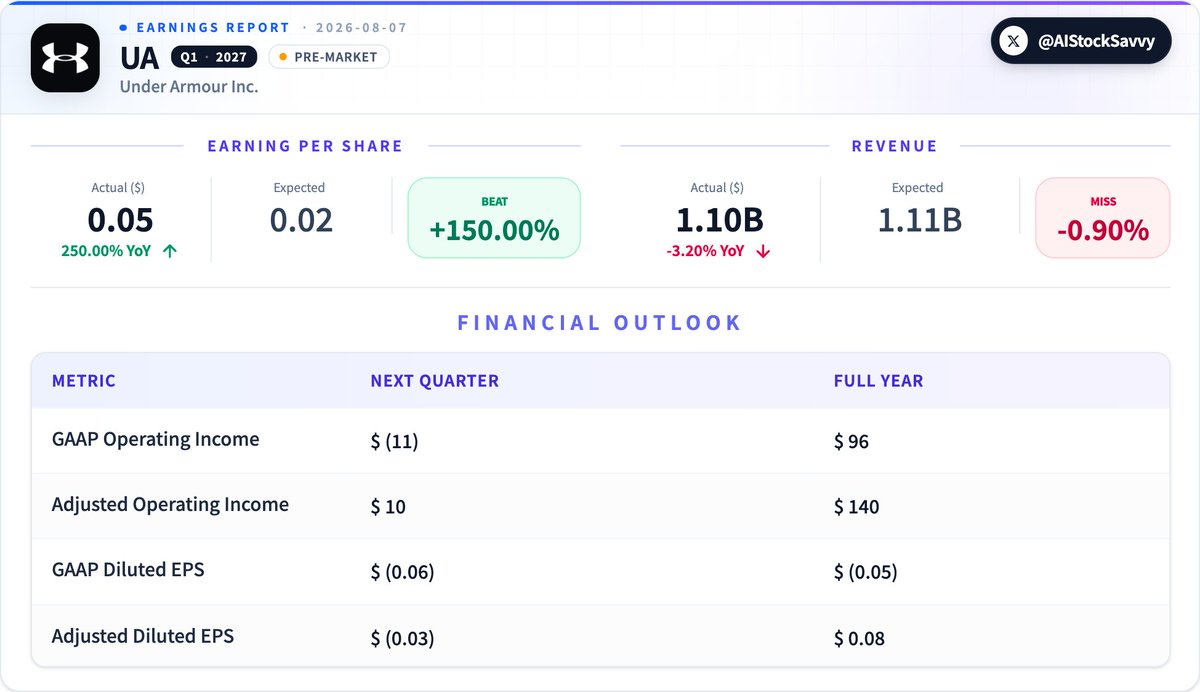Select the Adjusted Diluted EPS row label
This screenshot has height=692, width=1200.
click(143, 636)
